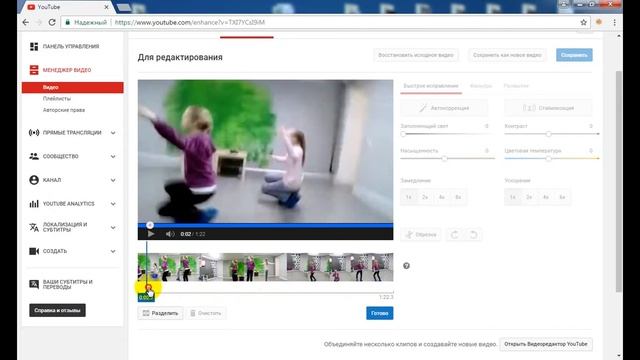The height and width of the screenshot is (360, 640).
Task: Select 1x under Замедление
Action: tap(409, 197)
